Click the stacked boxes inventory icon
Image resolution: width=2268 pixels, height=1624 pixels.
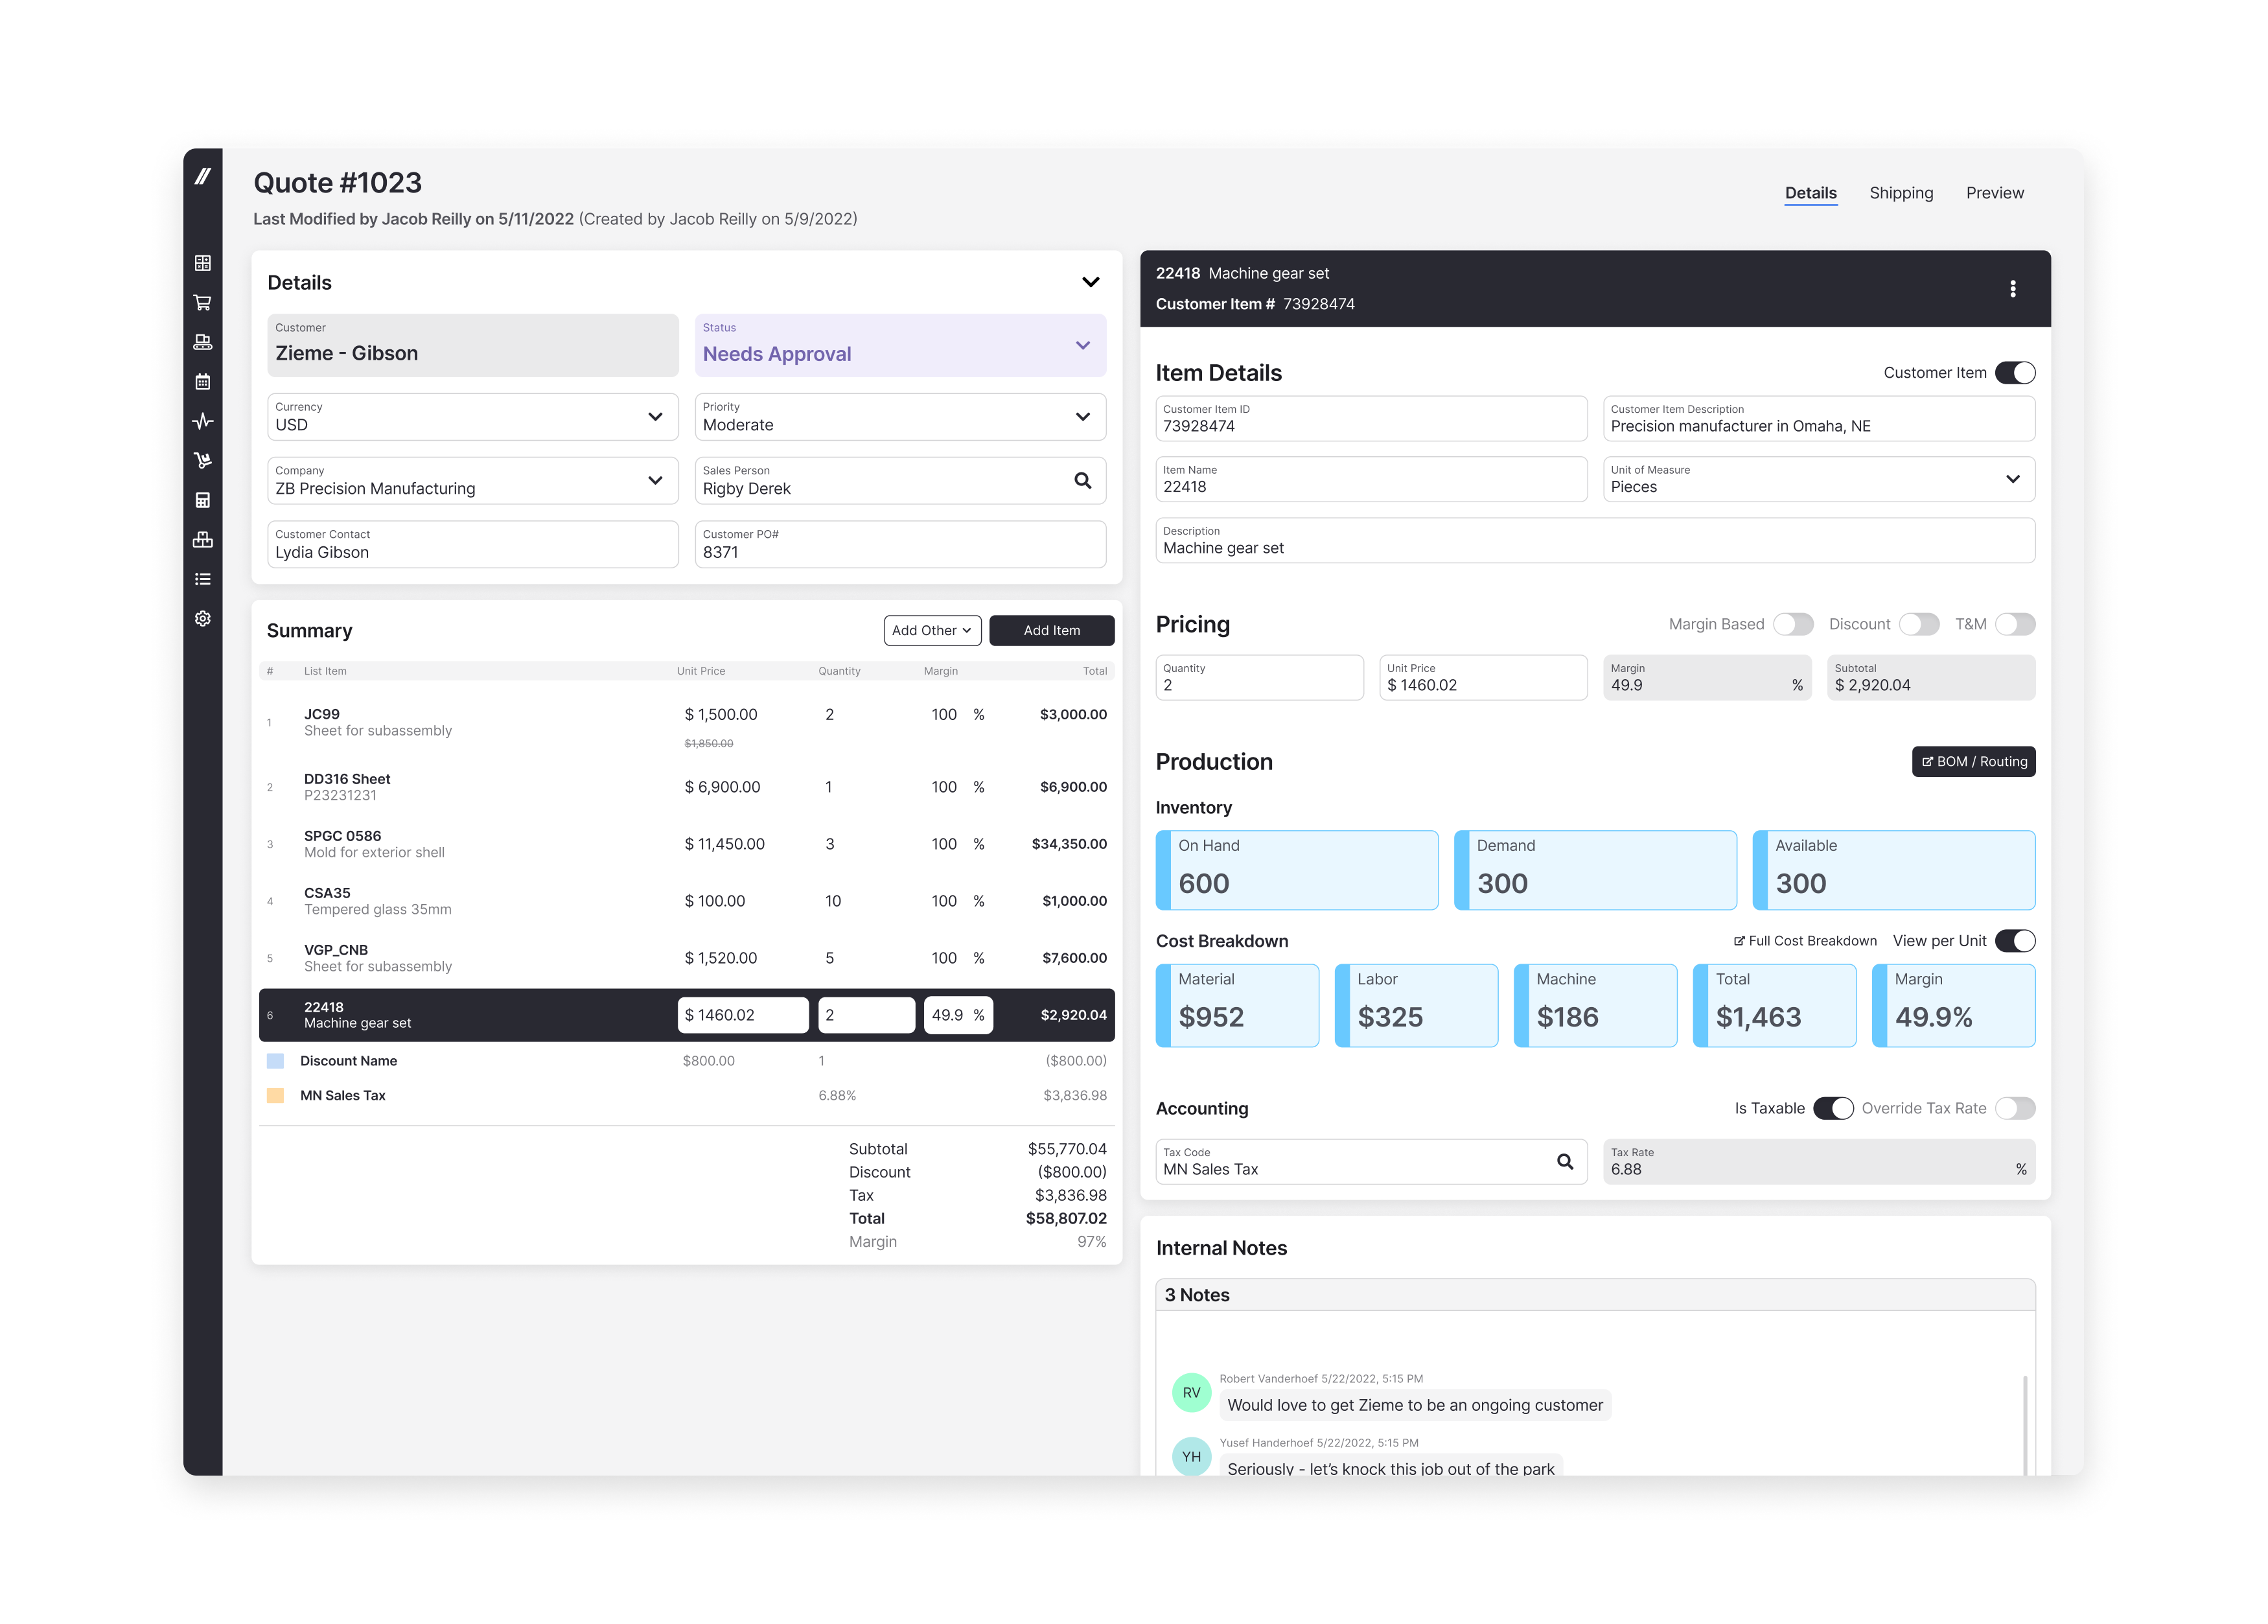click(x=203, y=539)
